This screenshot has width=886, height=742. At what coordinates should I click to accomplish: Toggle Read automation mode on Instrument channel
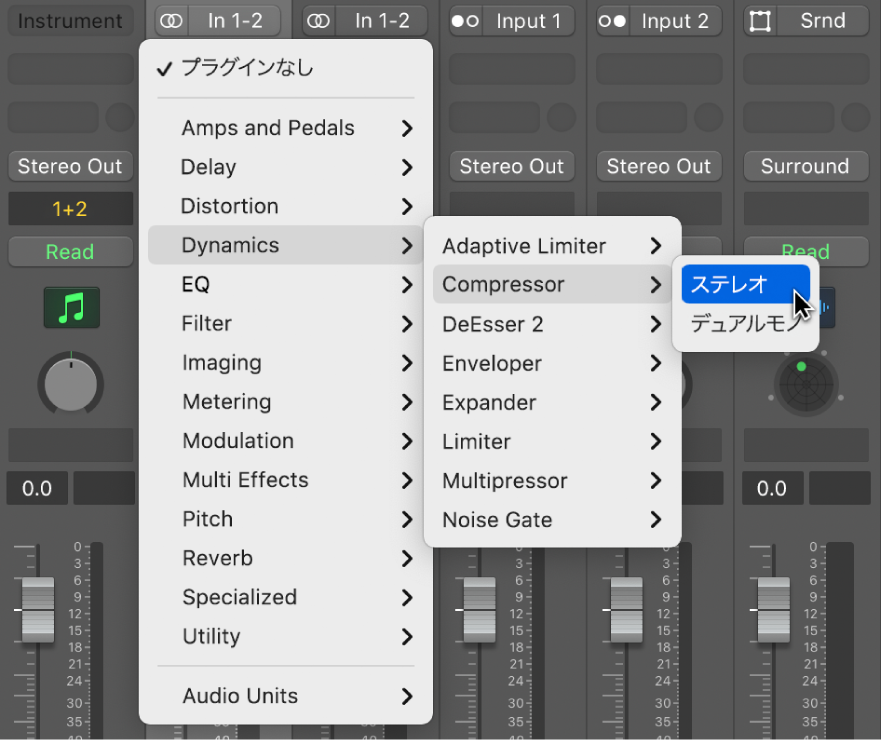pyautogui.click(x=70, y=252)
